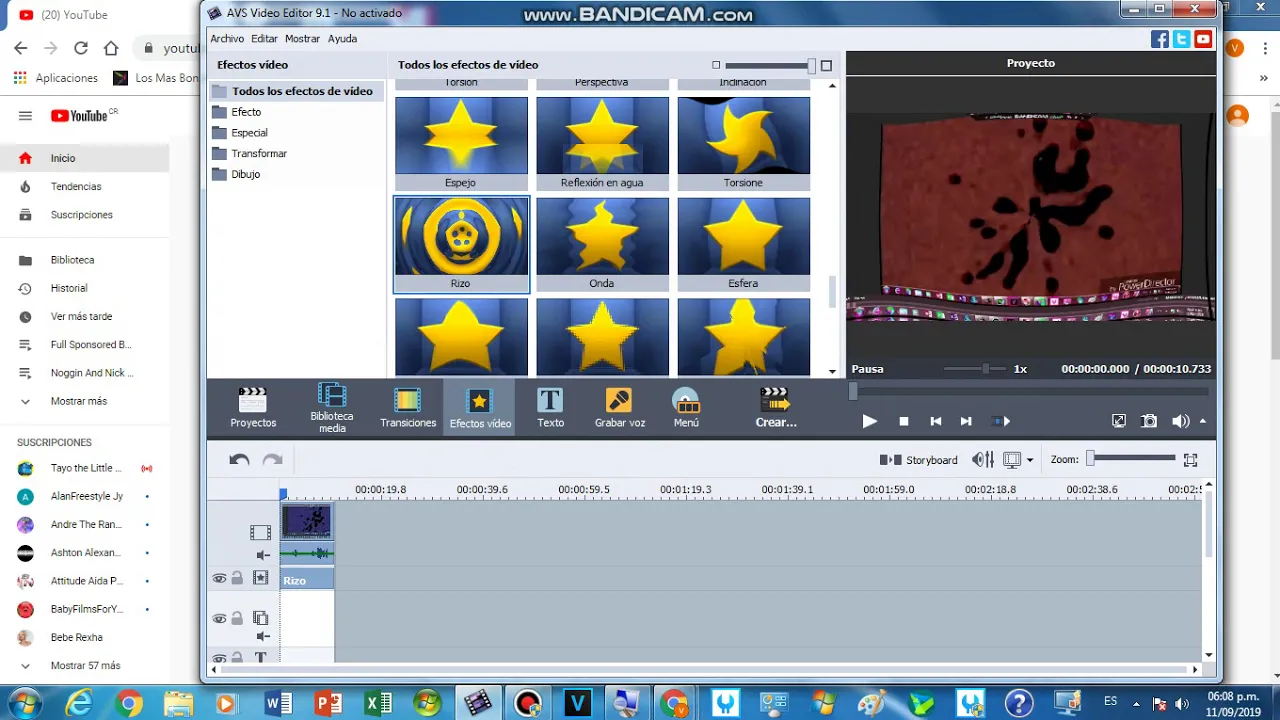Lock the overlay track
This screenshot has height=720, width=1280.
[237, 618]
